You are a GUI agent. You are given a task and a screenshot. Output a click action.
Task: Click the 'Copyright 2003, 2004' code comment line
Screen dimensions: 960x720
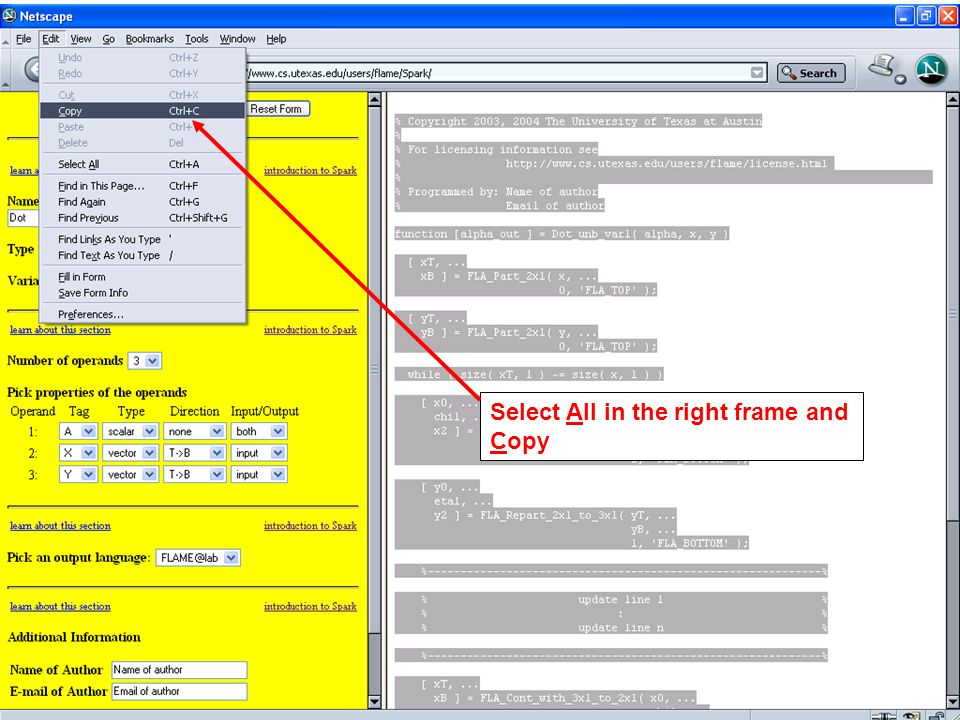579,121
